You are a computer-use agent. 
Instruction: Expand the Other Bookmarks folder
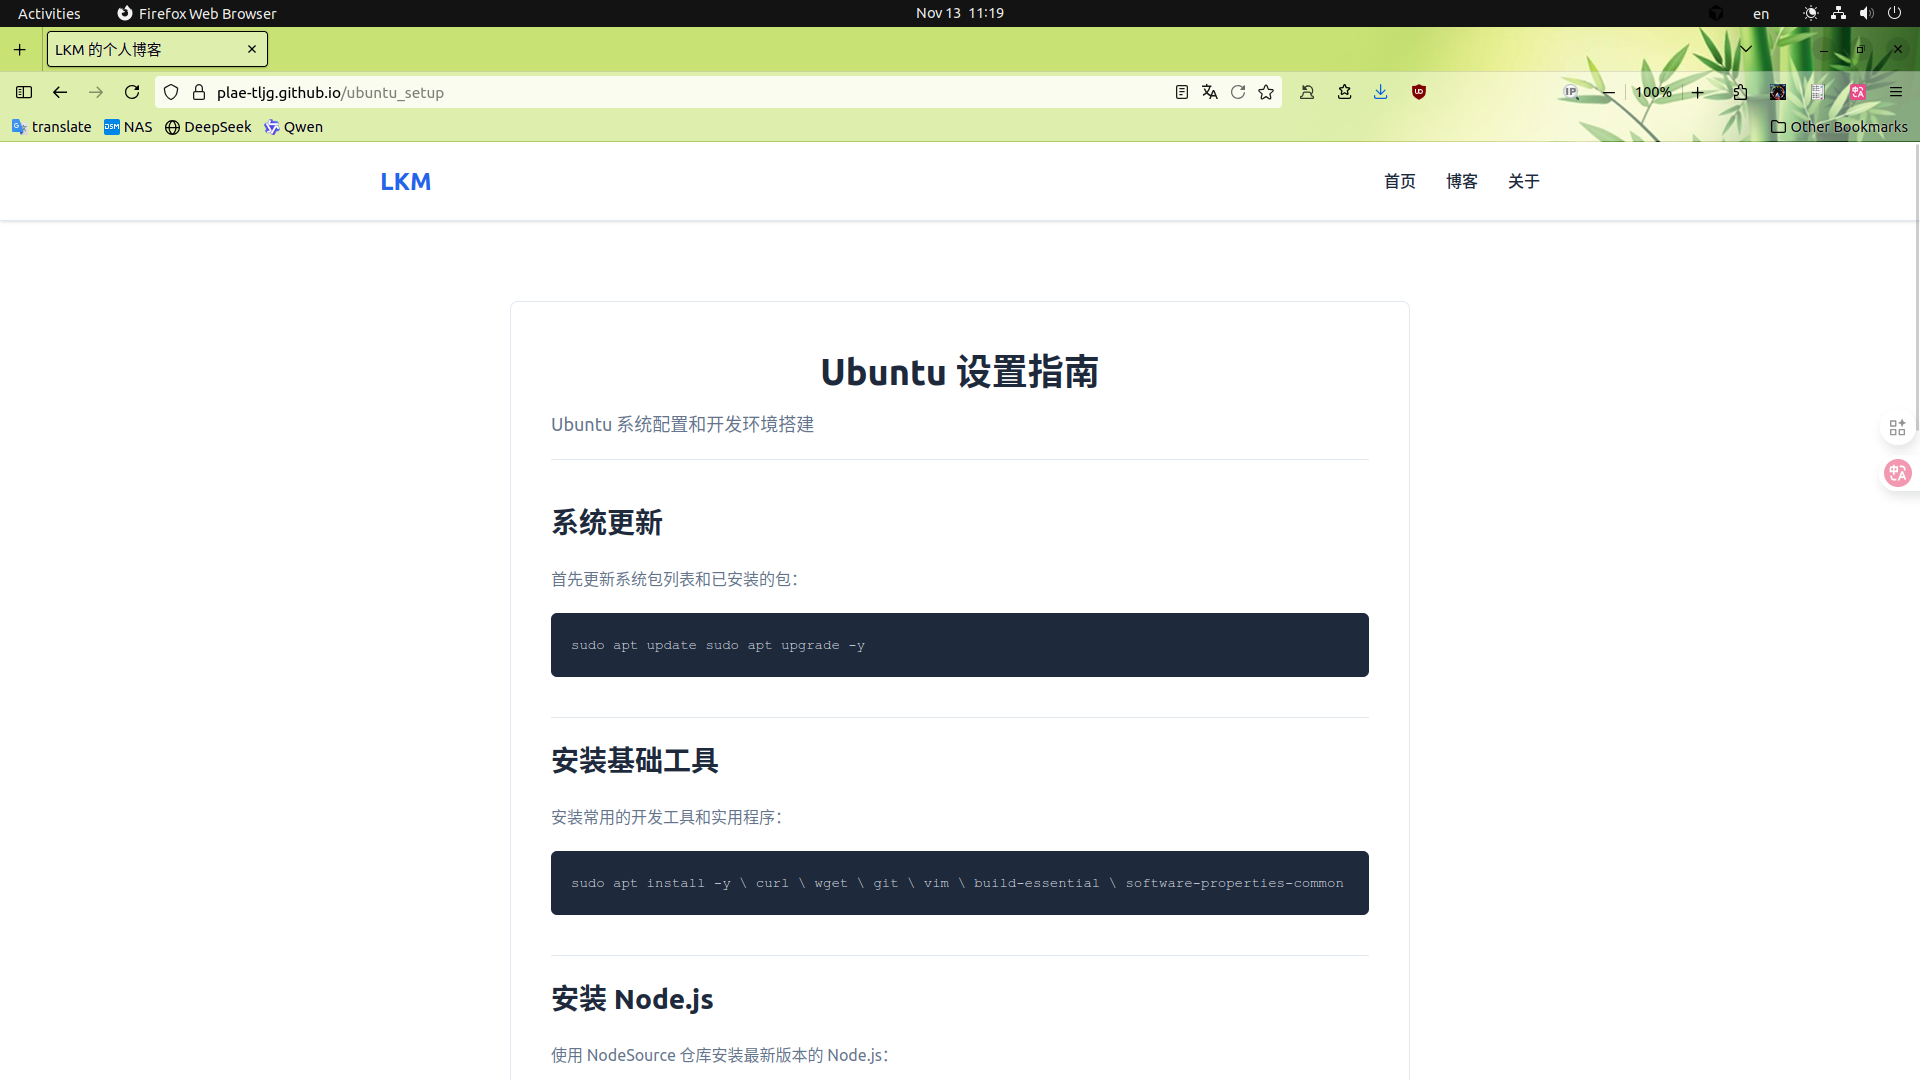click(1839, 127)
